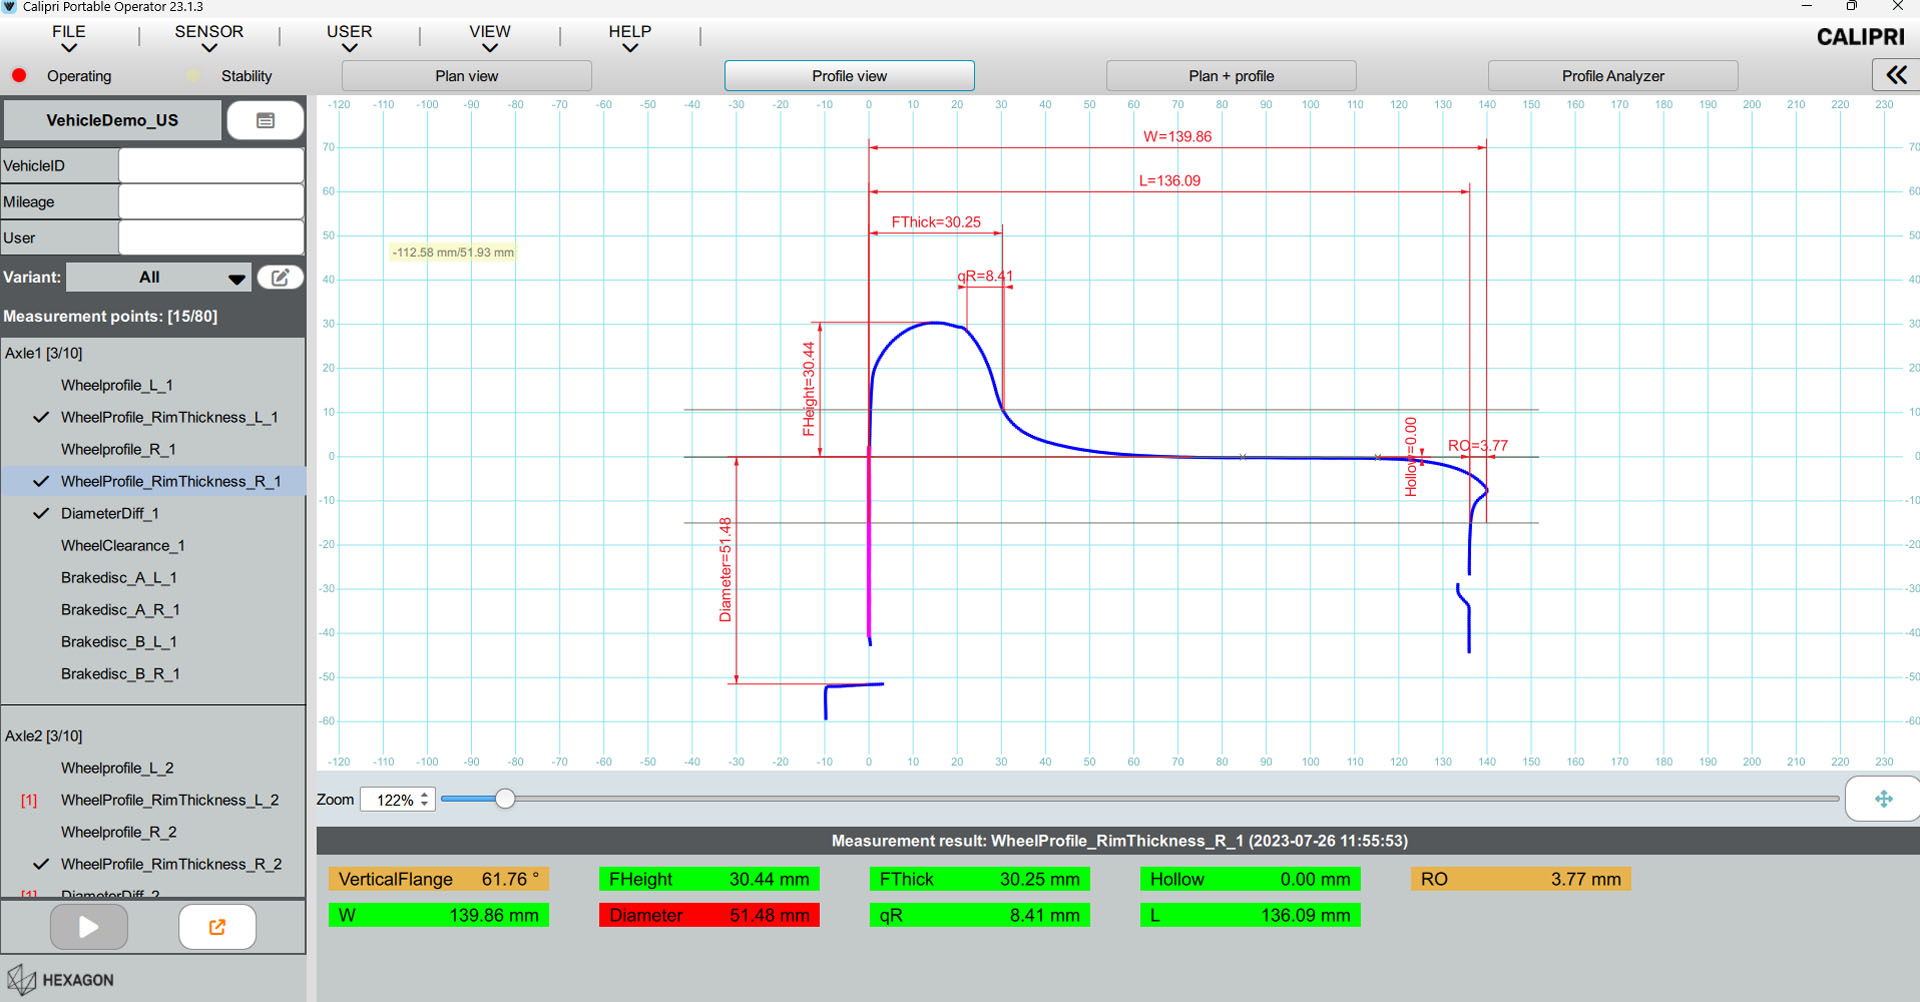Collapse side panel with double-chevron icon
This screenshot has height=1002, width=1920.
point(1896,75)
